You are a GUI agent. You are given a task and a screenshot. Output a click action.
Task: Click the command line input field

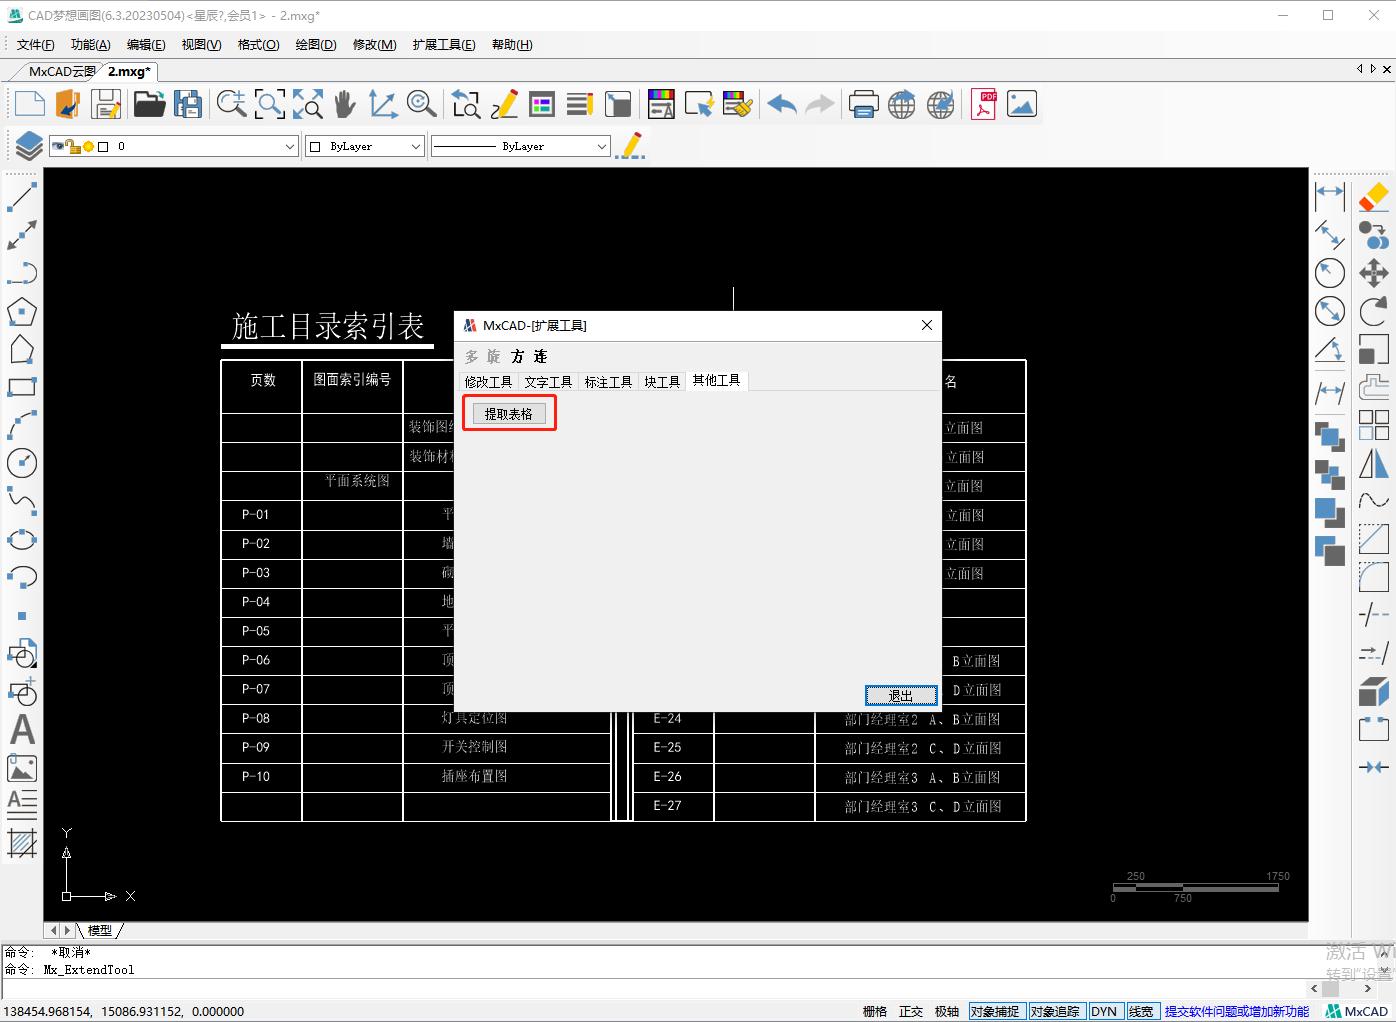tap(650, 988)
